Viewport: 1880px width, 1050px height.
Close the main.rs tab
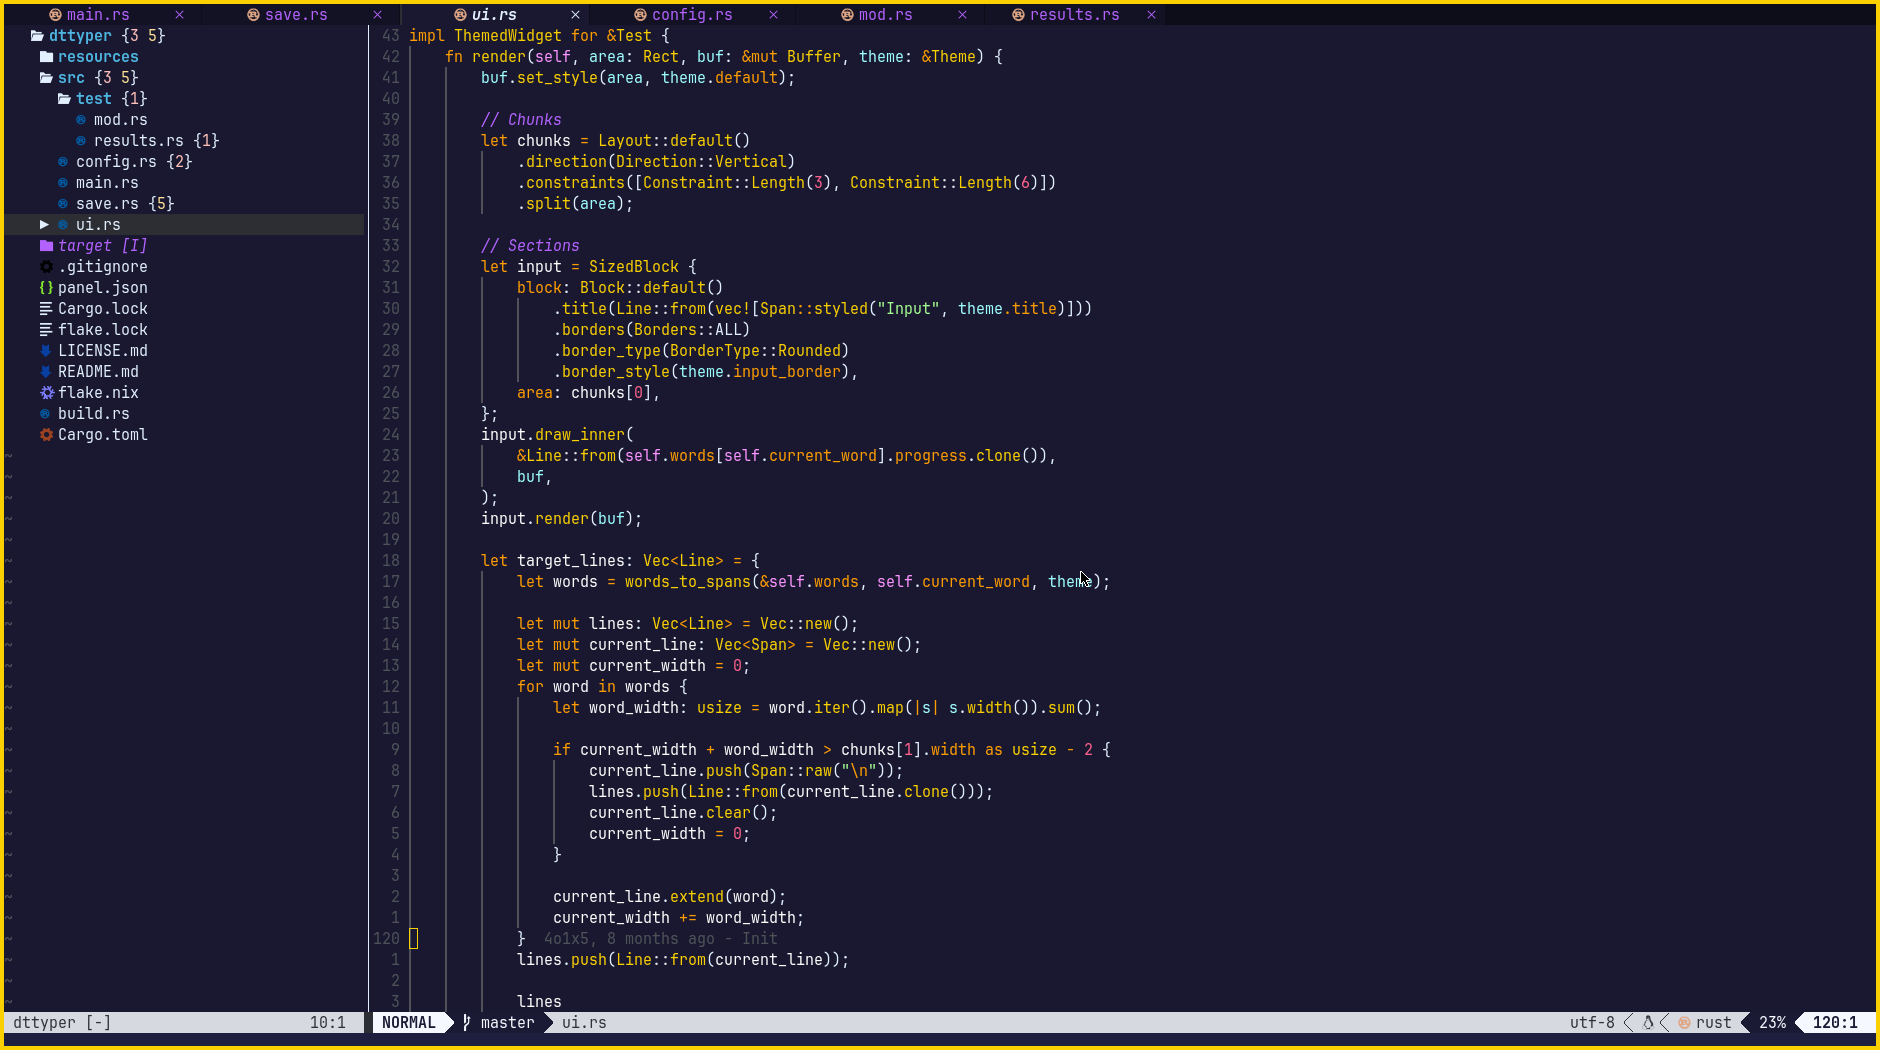click(179, 15)
